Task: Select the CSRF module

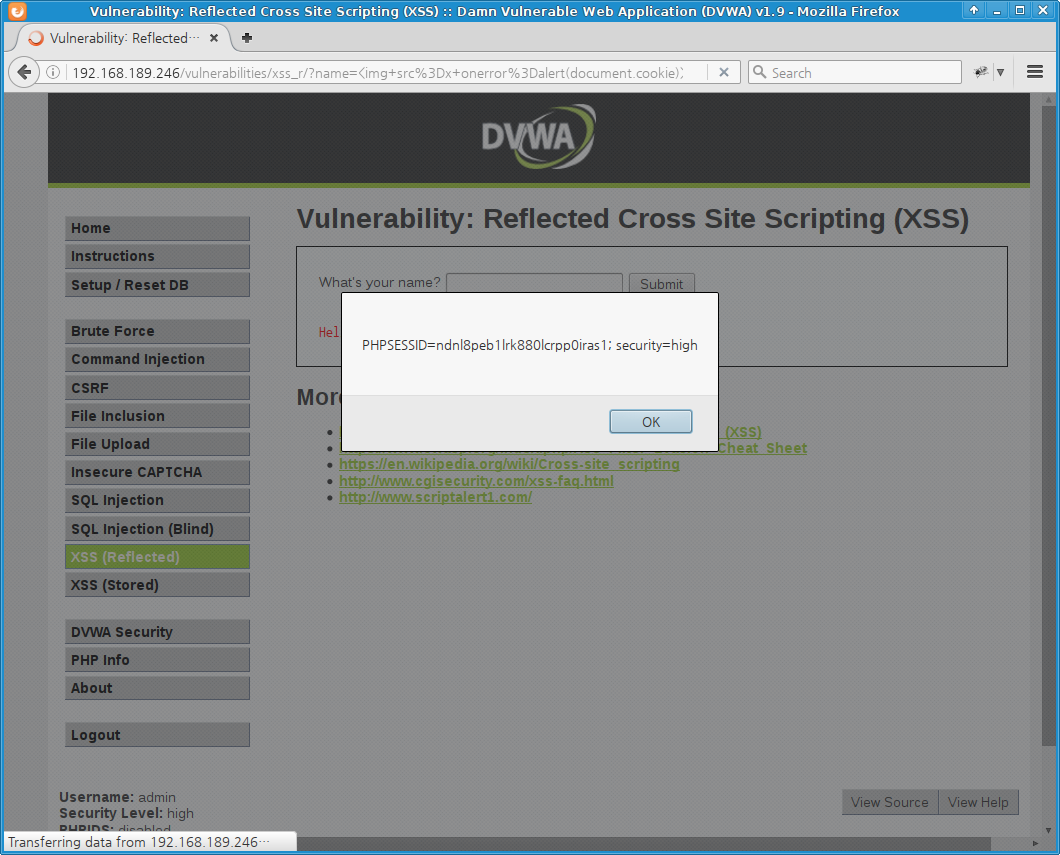Action: click(158, 388)
